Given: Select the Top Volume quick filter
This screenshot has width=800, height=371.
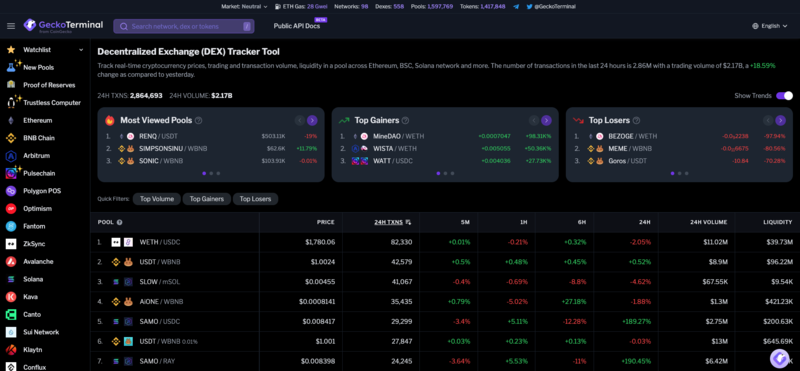Looking at the screenshot, I should [157, 199].
